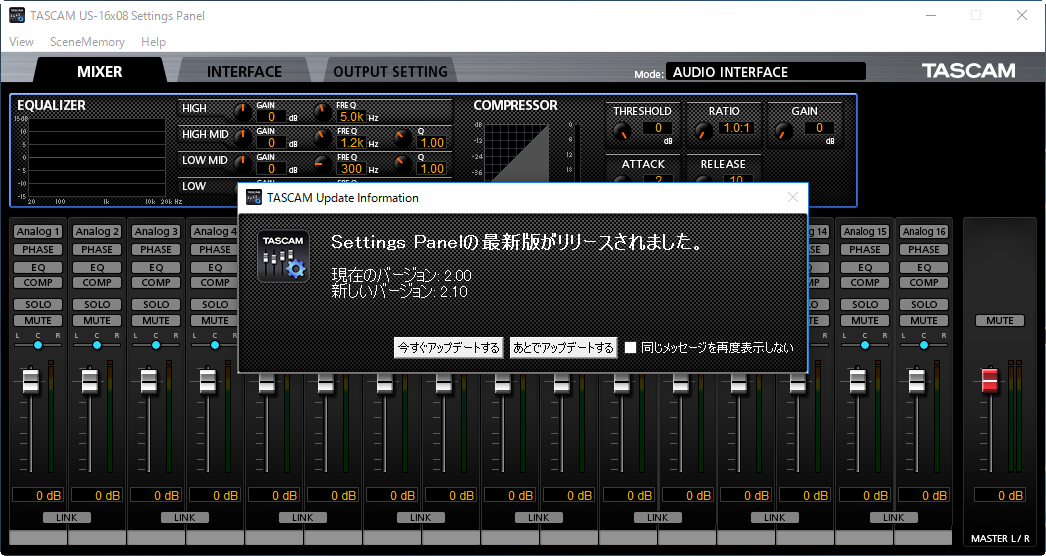Click the HIGH frequency 5.0k value field

point(352,117)
